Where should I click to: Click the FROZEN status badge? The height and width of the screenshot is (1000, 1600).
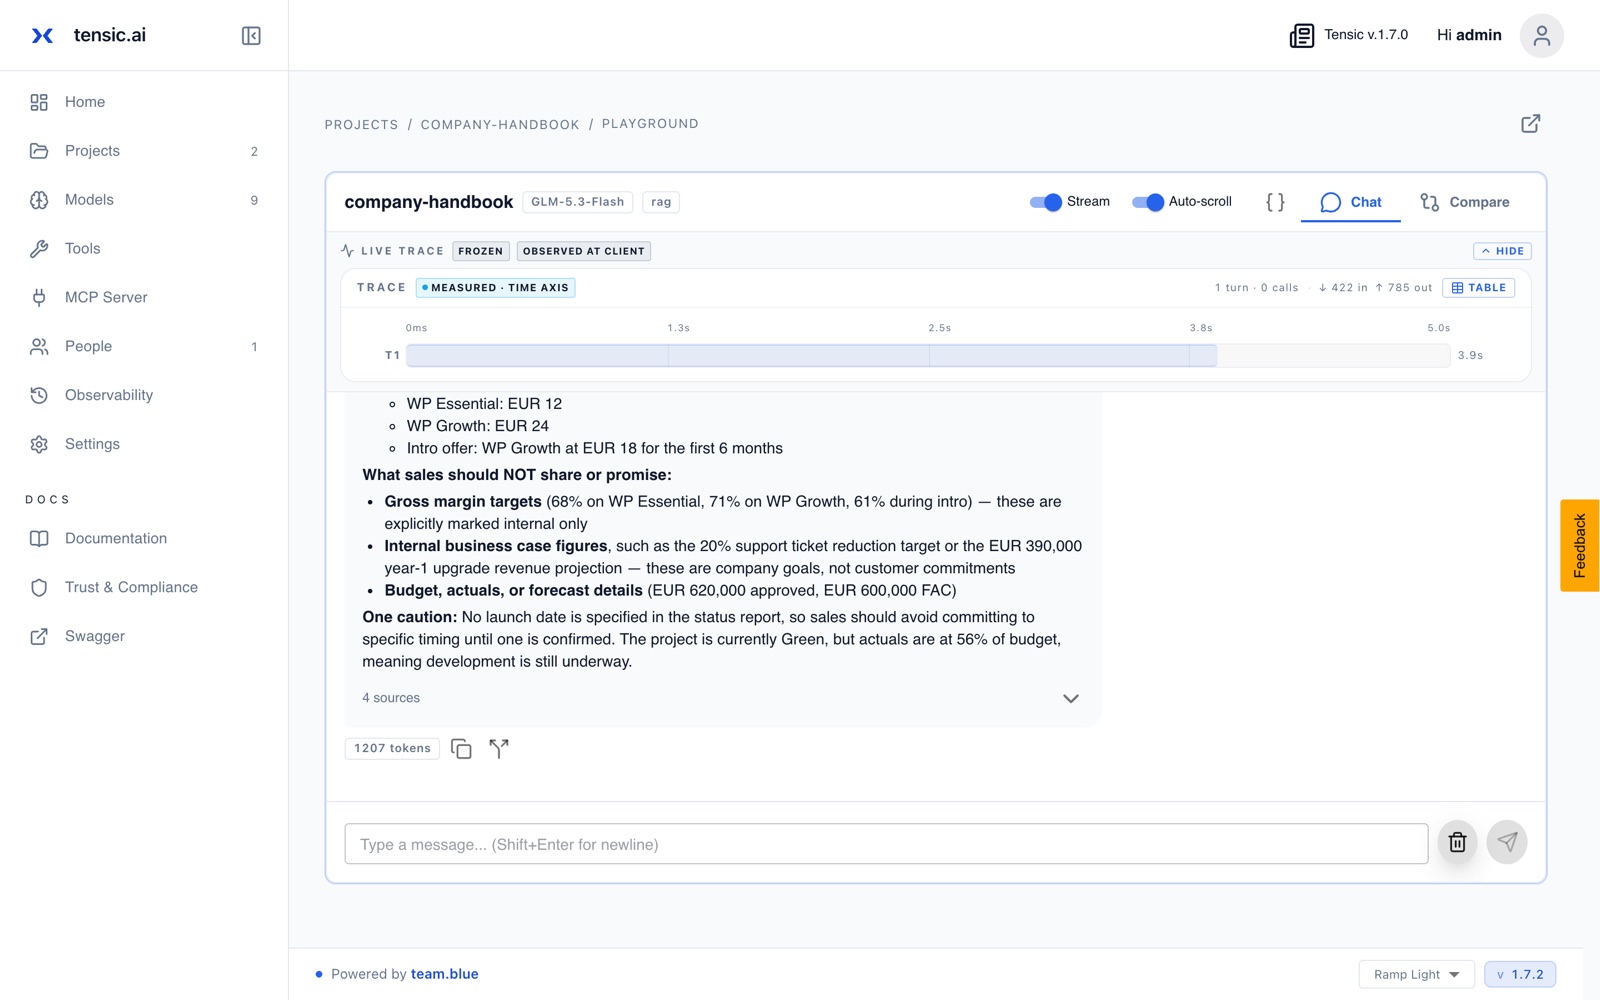click(x=481, y=251)
